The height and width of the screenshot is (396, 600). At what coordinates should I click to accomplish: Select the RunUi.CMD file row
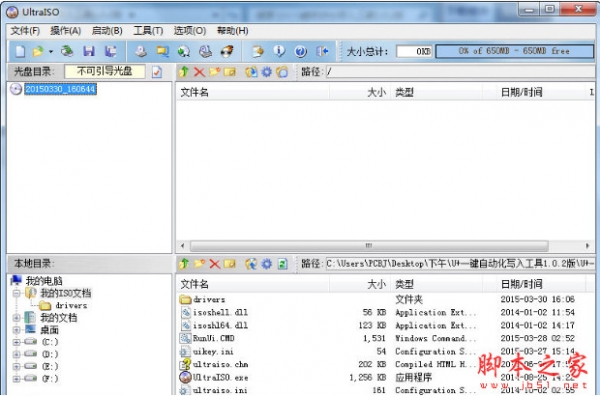[x=384, y=339]
